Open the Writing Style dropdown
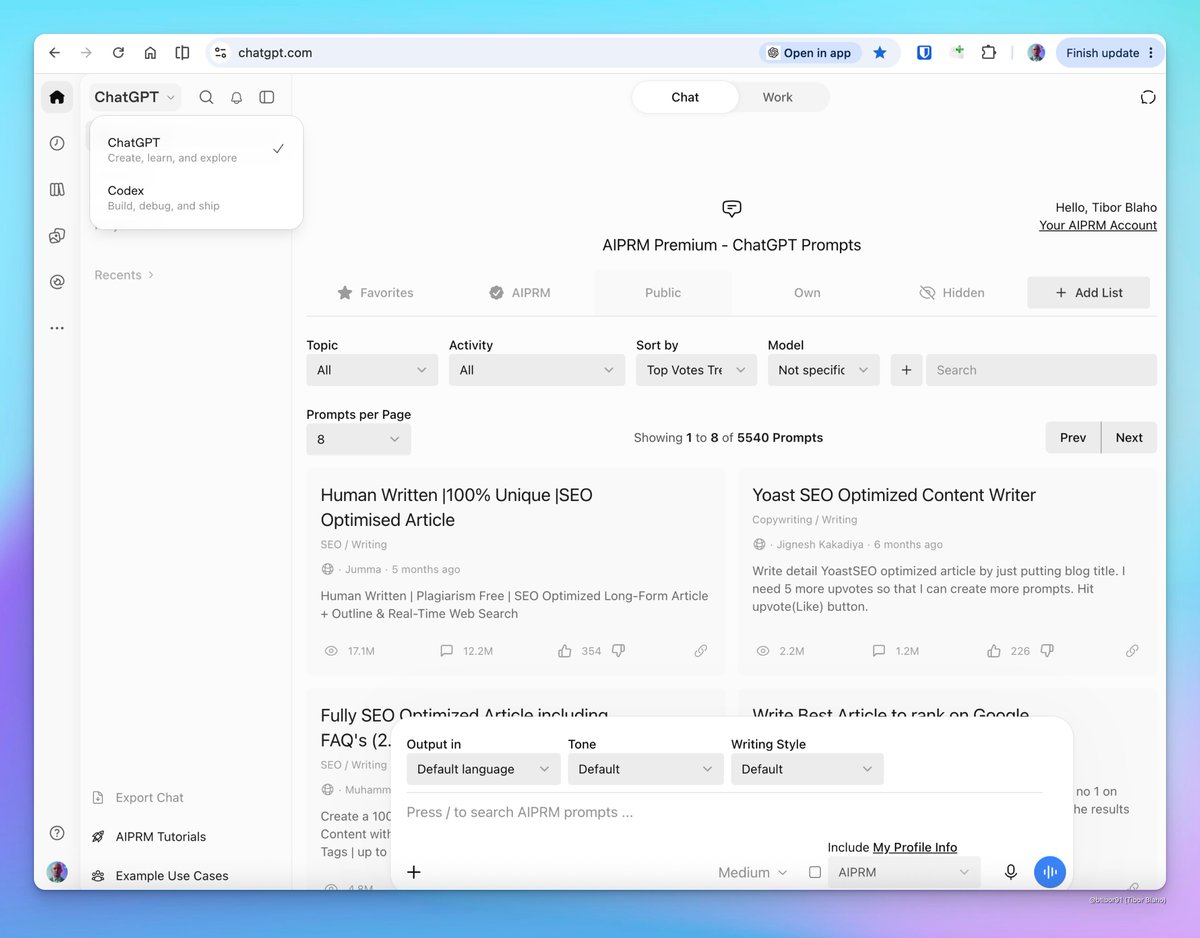1200x938 pixels. 807,769
